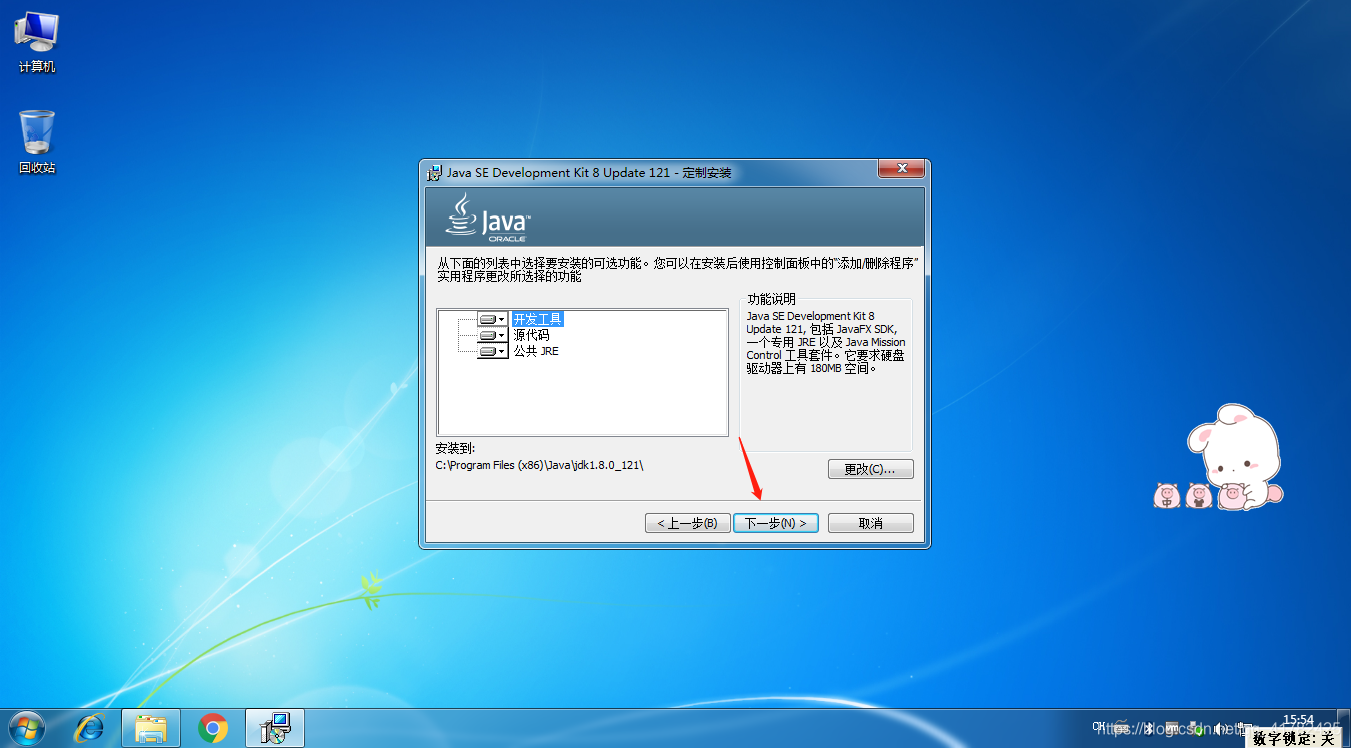Cancel the installation with 取消
Screen dimensions: 1351x748
pyautogui.click(x=871, y=523)
